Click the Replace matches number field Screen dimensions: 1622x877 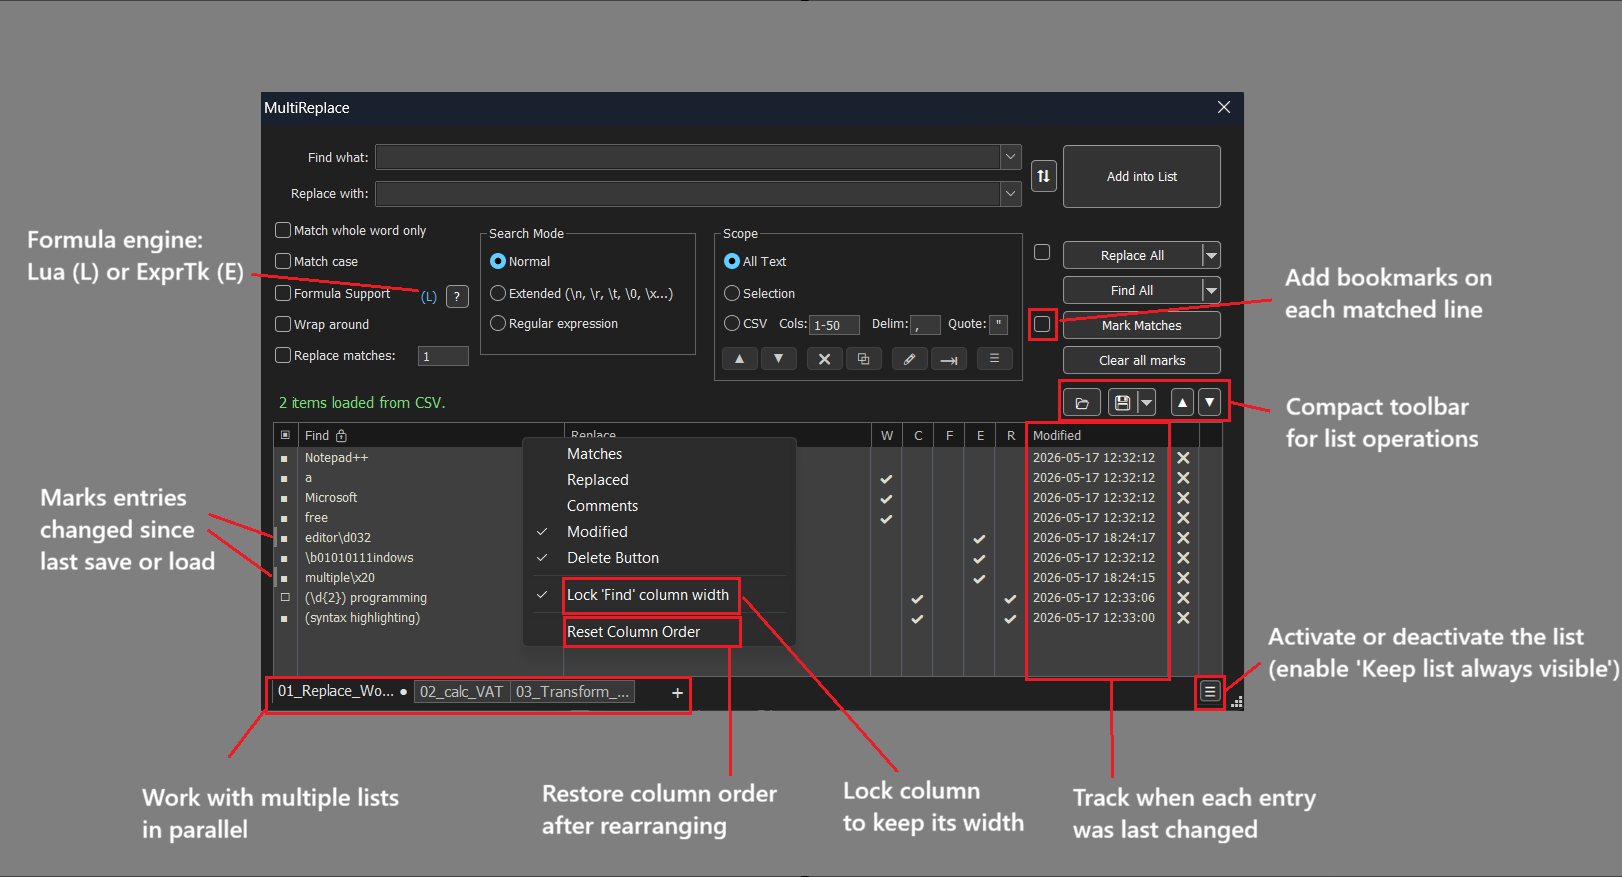click(x=443, y=356)
